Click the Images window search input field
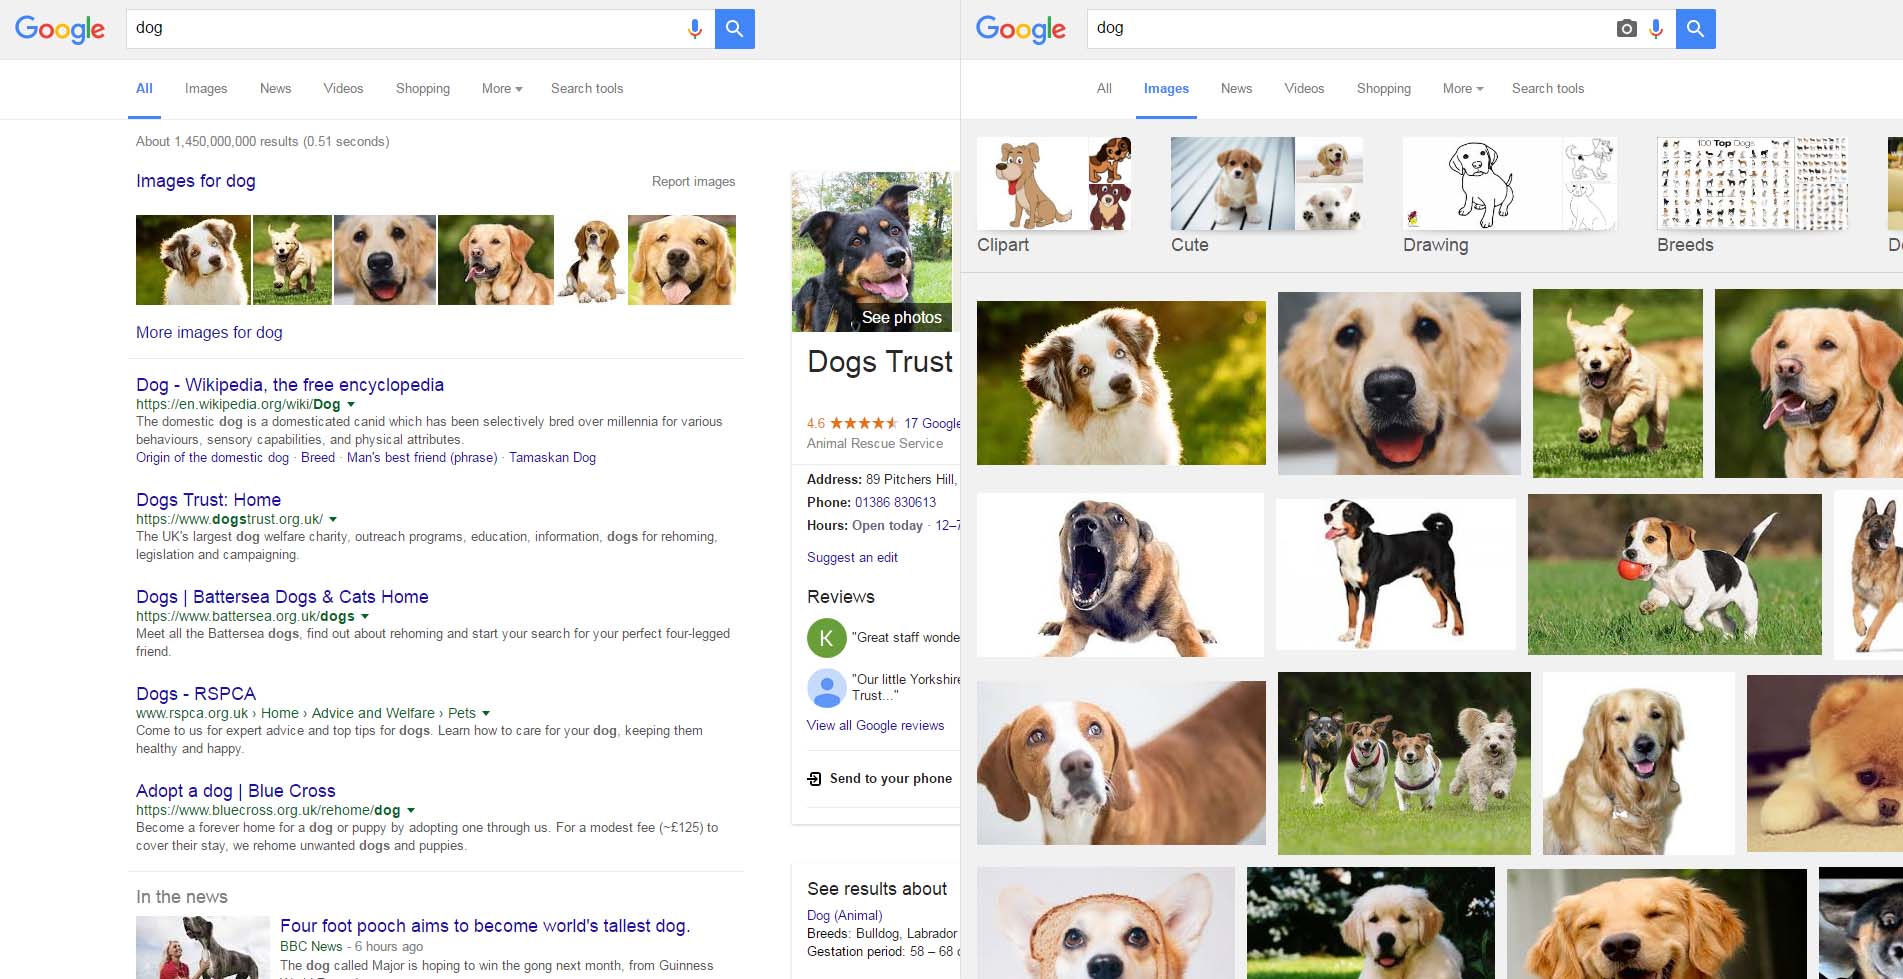This screenshot has height=979, width=1903. point(1350,29)
